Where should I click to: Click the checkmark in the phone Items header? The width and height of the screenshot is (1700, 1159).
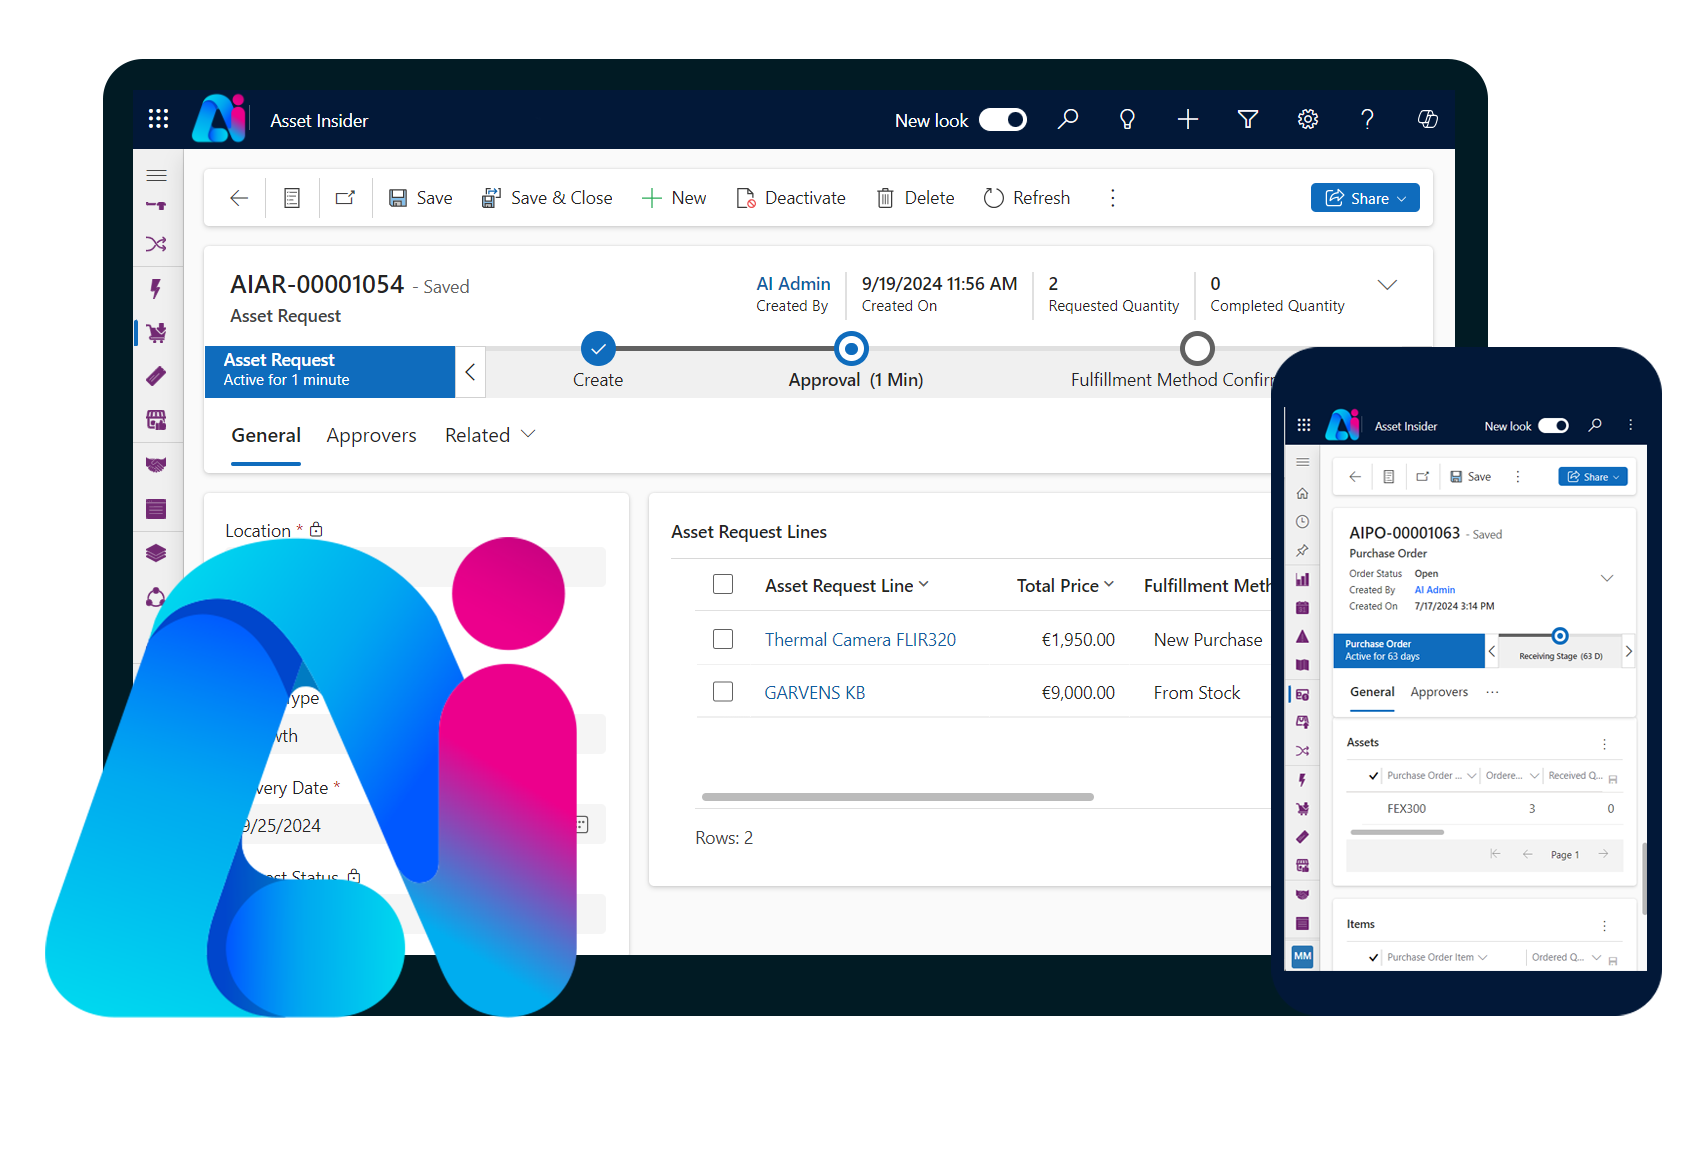(1373, 957)
